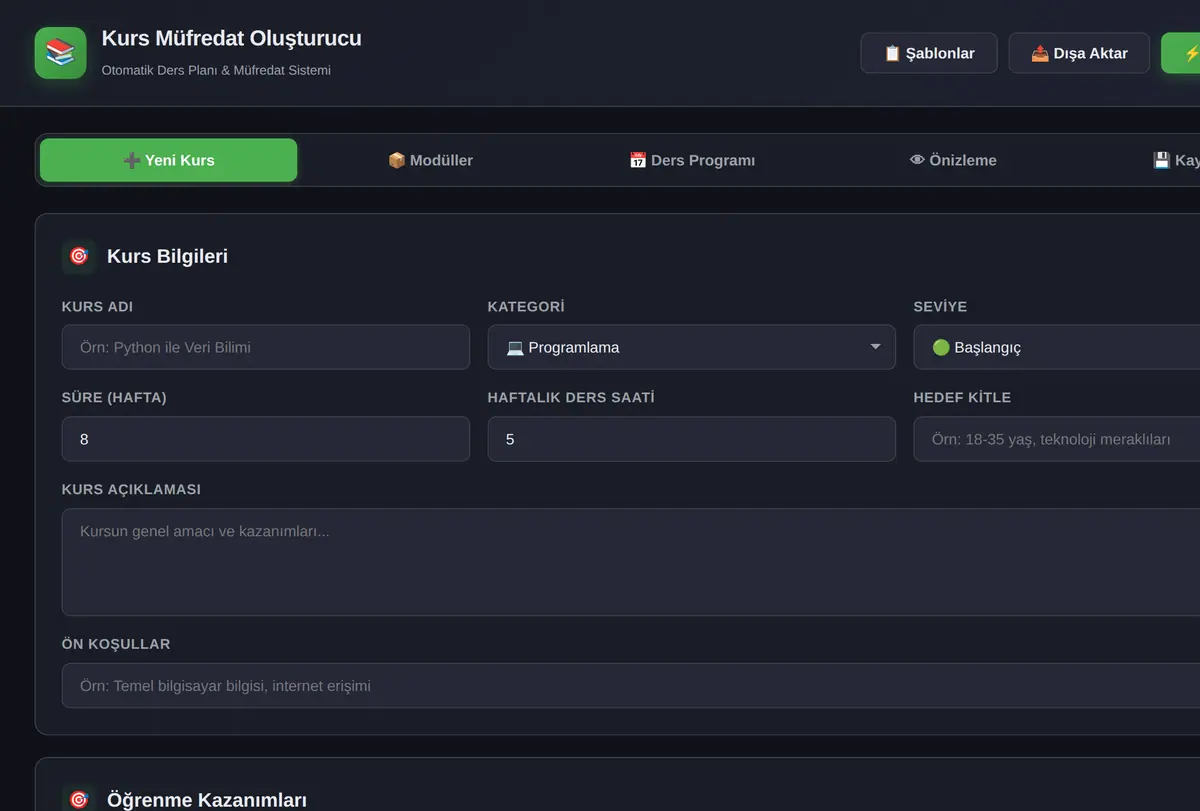Screen dimensions: 1200x811
Task: Click the Kurs Müfredat Oluşturucu title
Action: 232,38
